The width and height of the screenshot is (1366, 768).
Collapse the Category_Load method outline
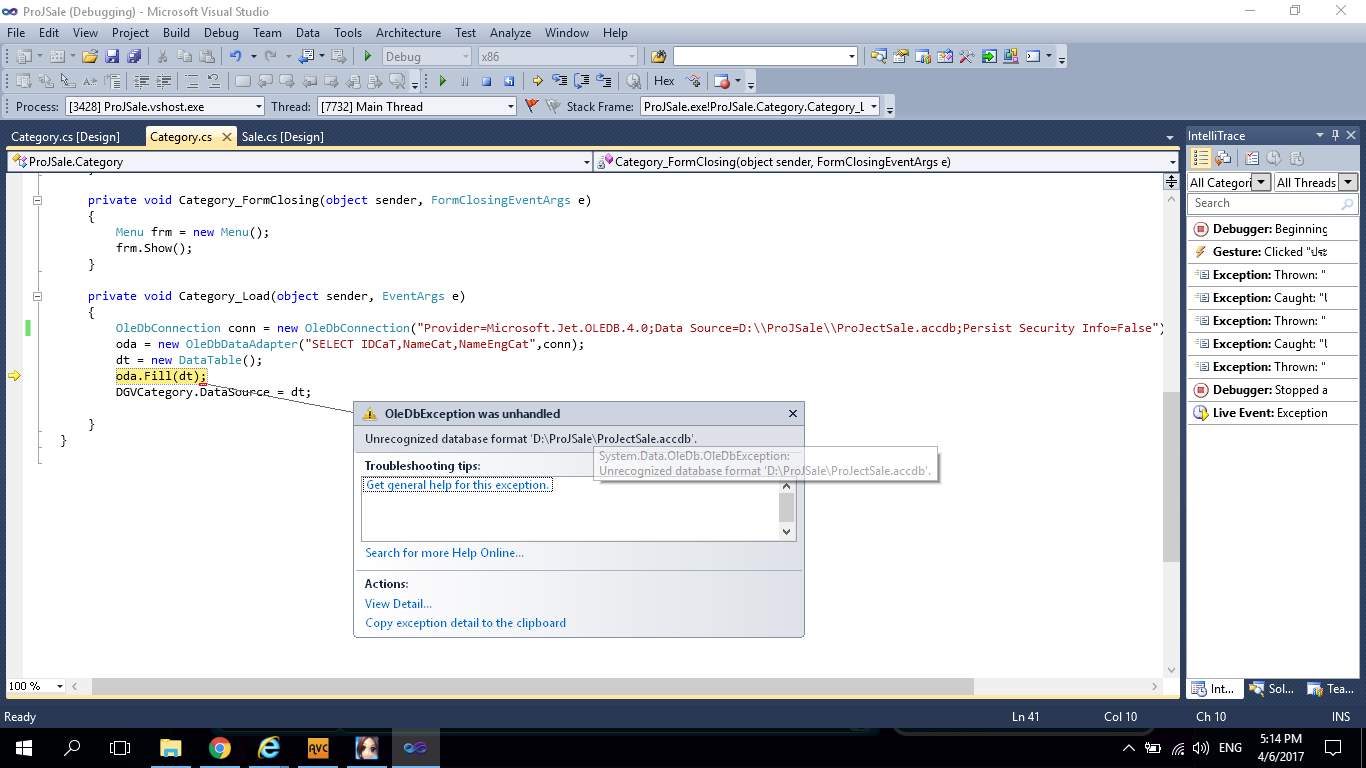pyautogui.click(x=38, y=296)
